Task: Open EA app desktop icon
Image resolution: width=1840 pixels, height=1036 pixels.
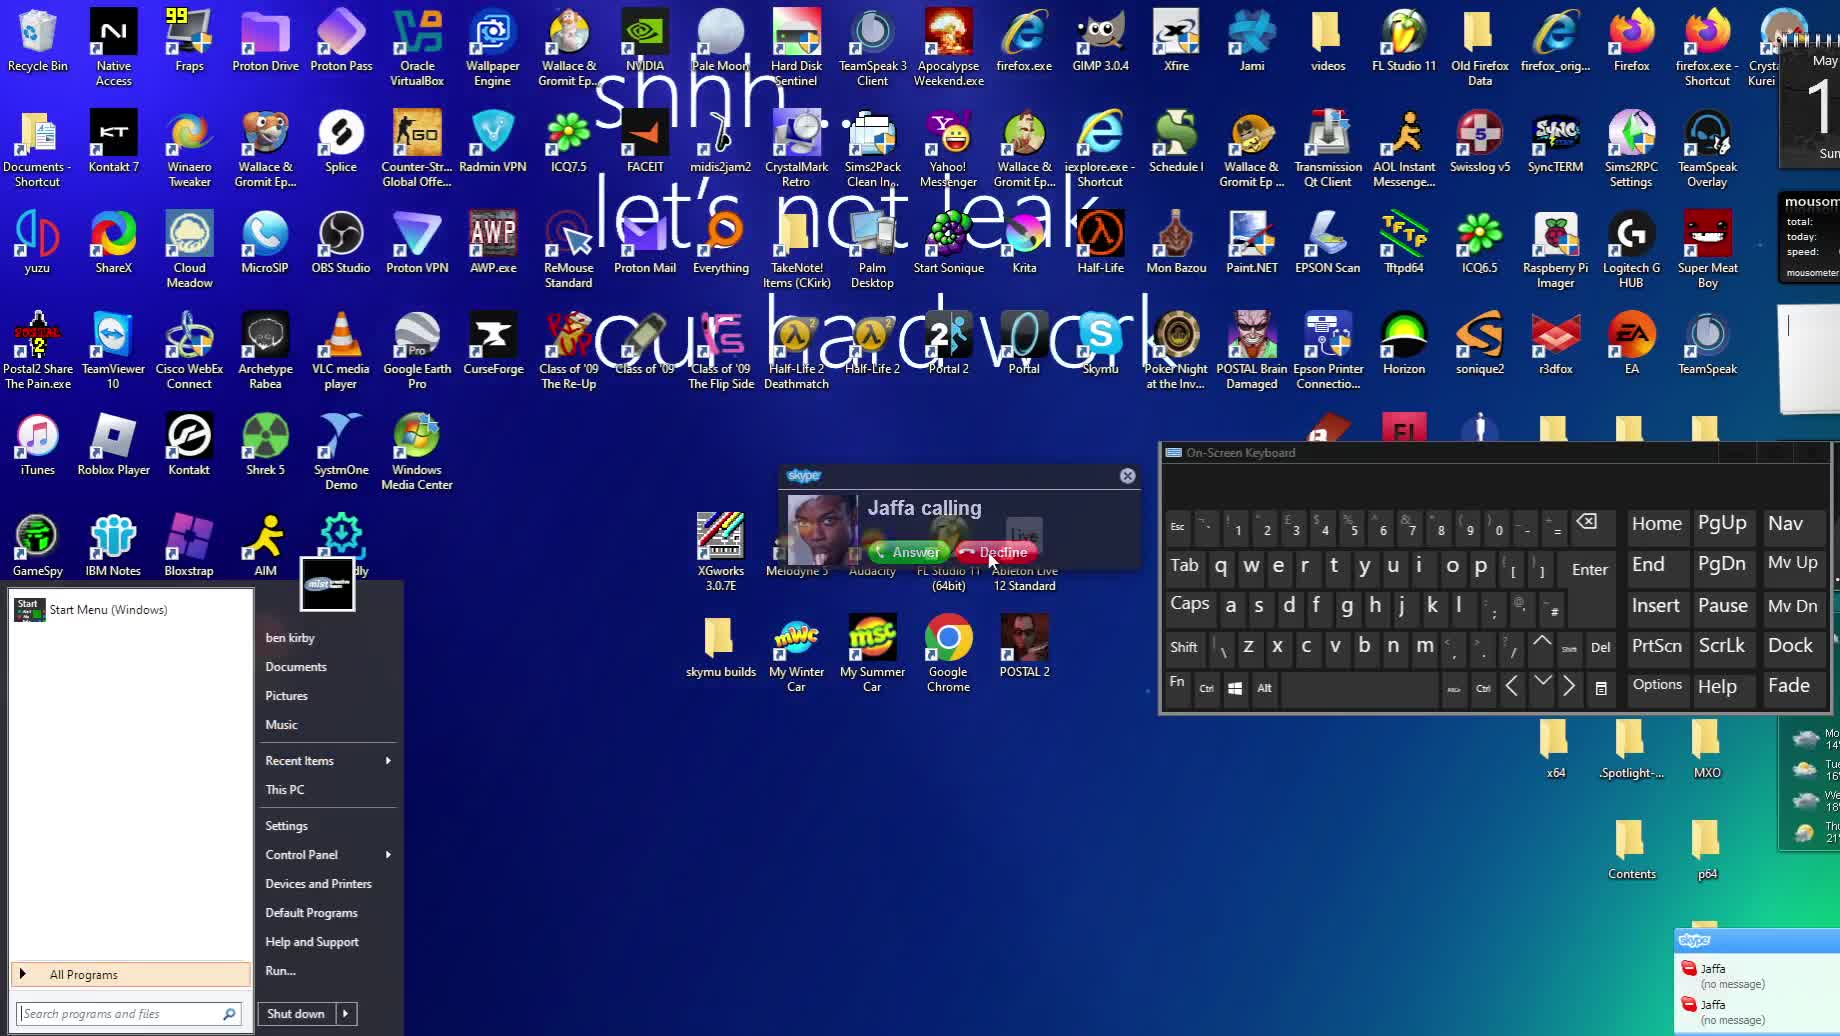Action: tap(1631, 344)
